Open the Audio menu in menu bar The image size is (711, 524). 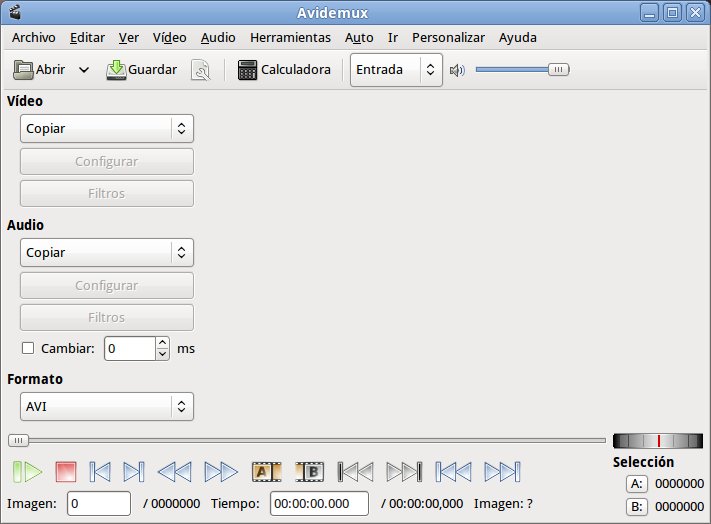click(x=218, y=38)
